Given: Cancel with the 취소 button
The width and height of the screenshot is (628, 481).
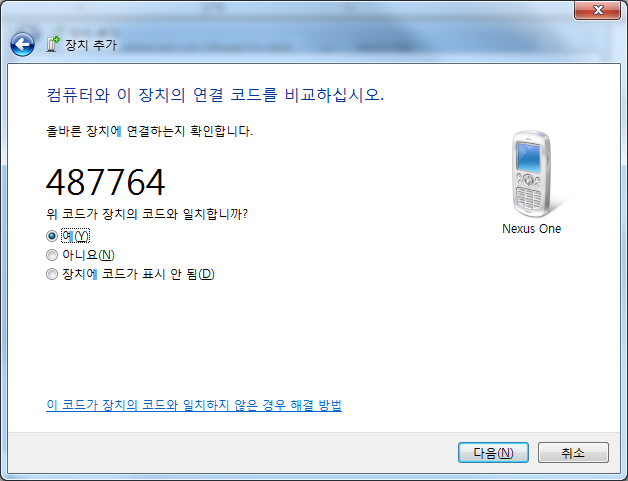Looking at the screenshot, I should (573, 453).
